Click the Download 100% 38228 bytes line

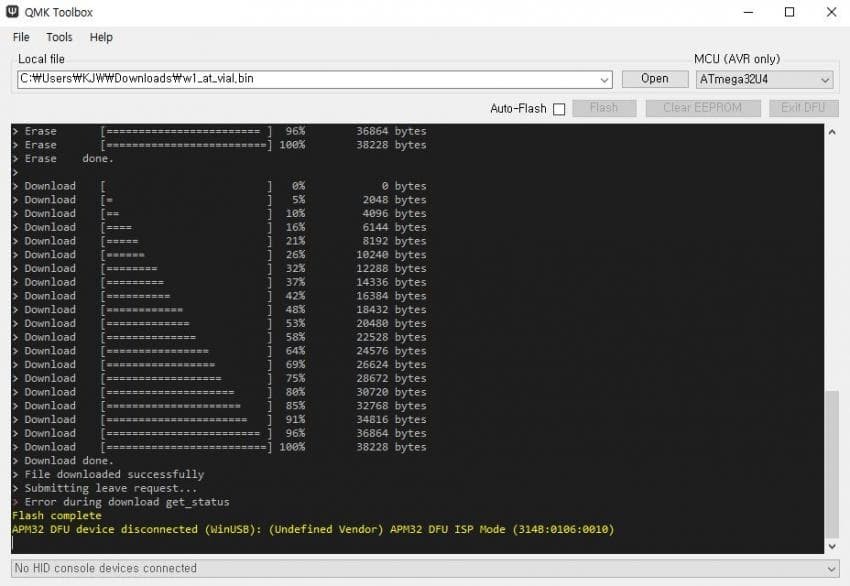(220, 447)
